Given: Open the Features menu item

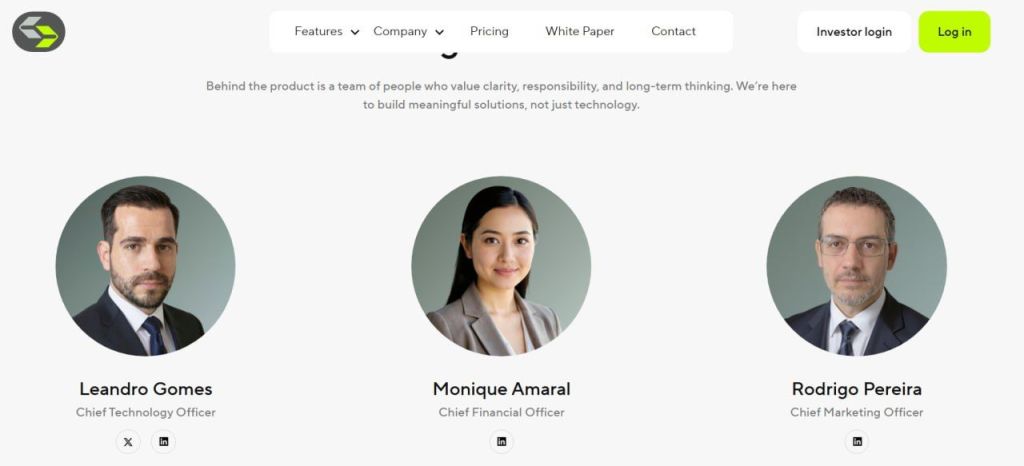Looking at the screenshot, I should (318, 31).
